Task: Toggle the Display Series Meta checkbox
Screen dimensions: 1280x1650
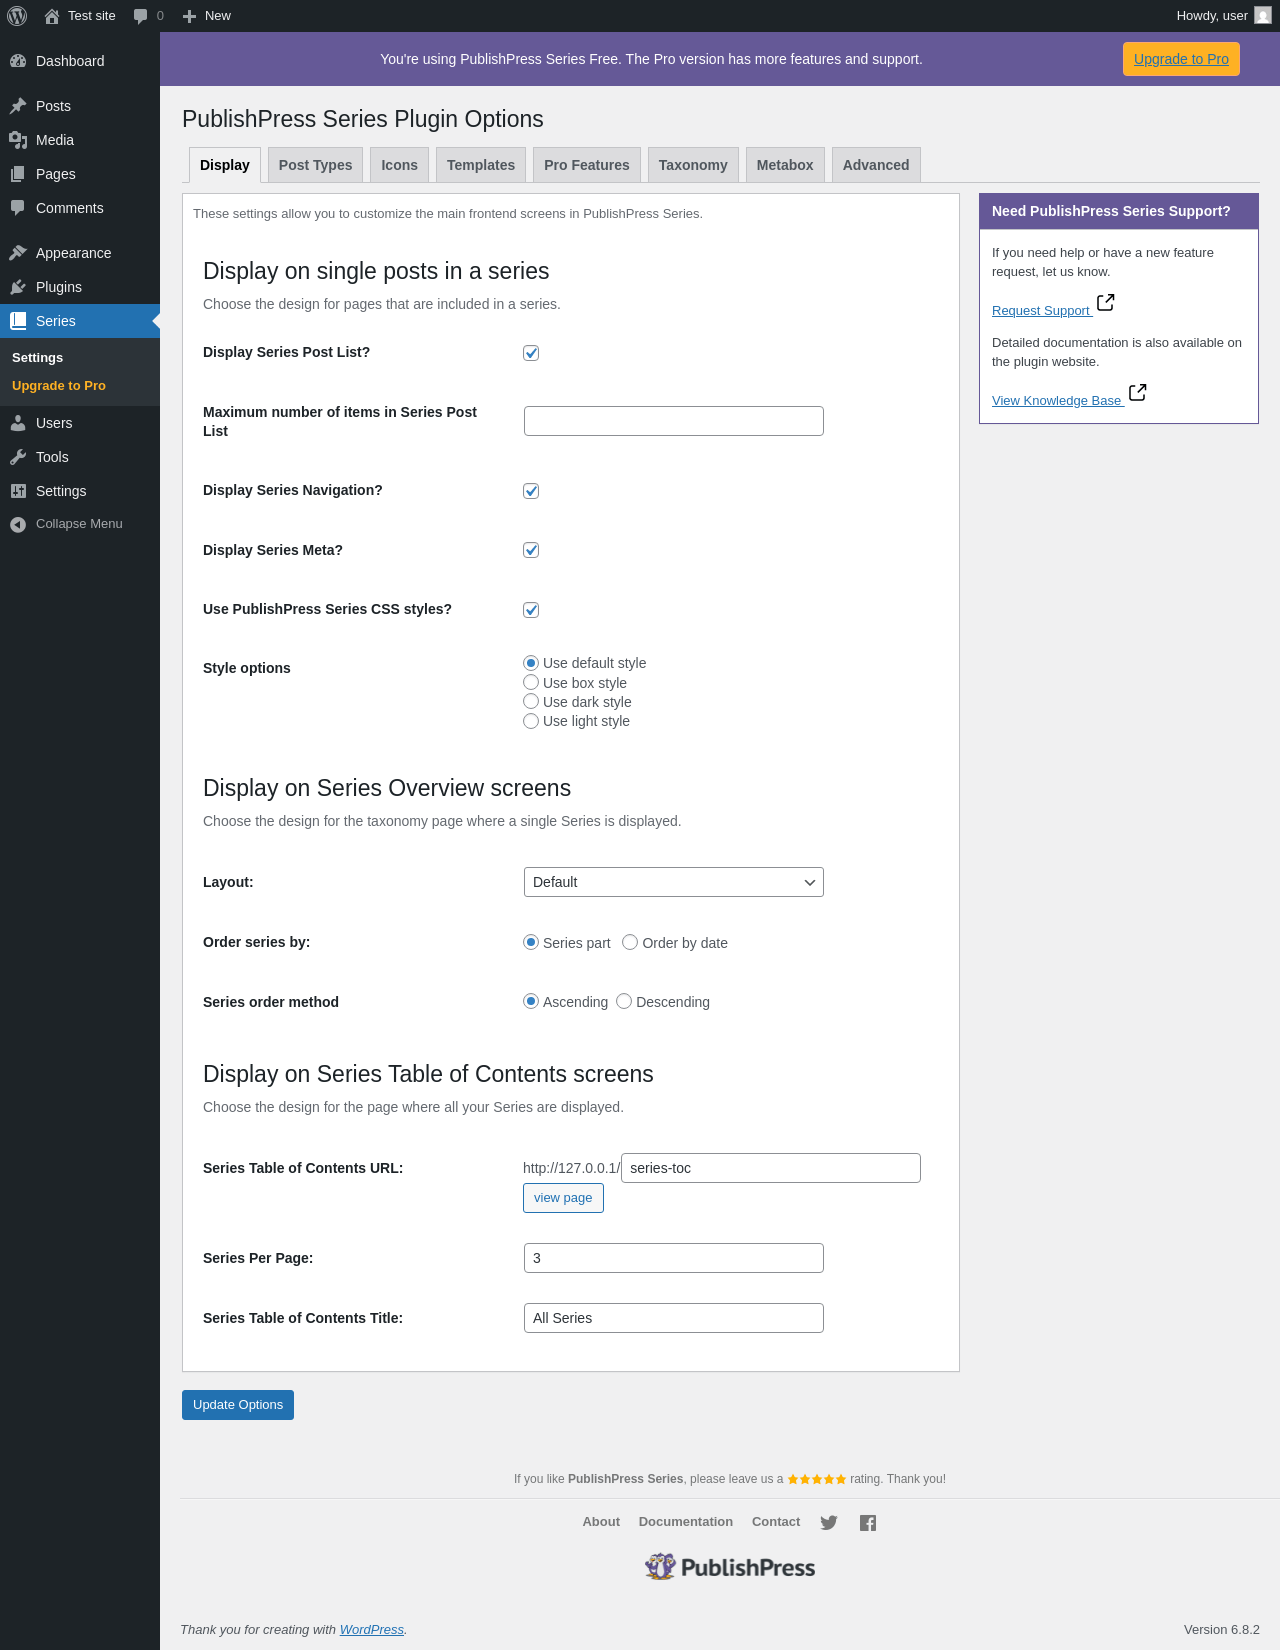Action: point(531,550)
